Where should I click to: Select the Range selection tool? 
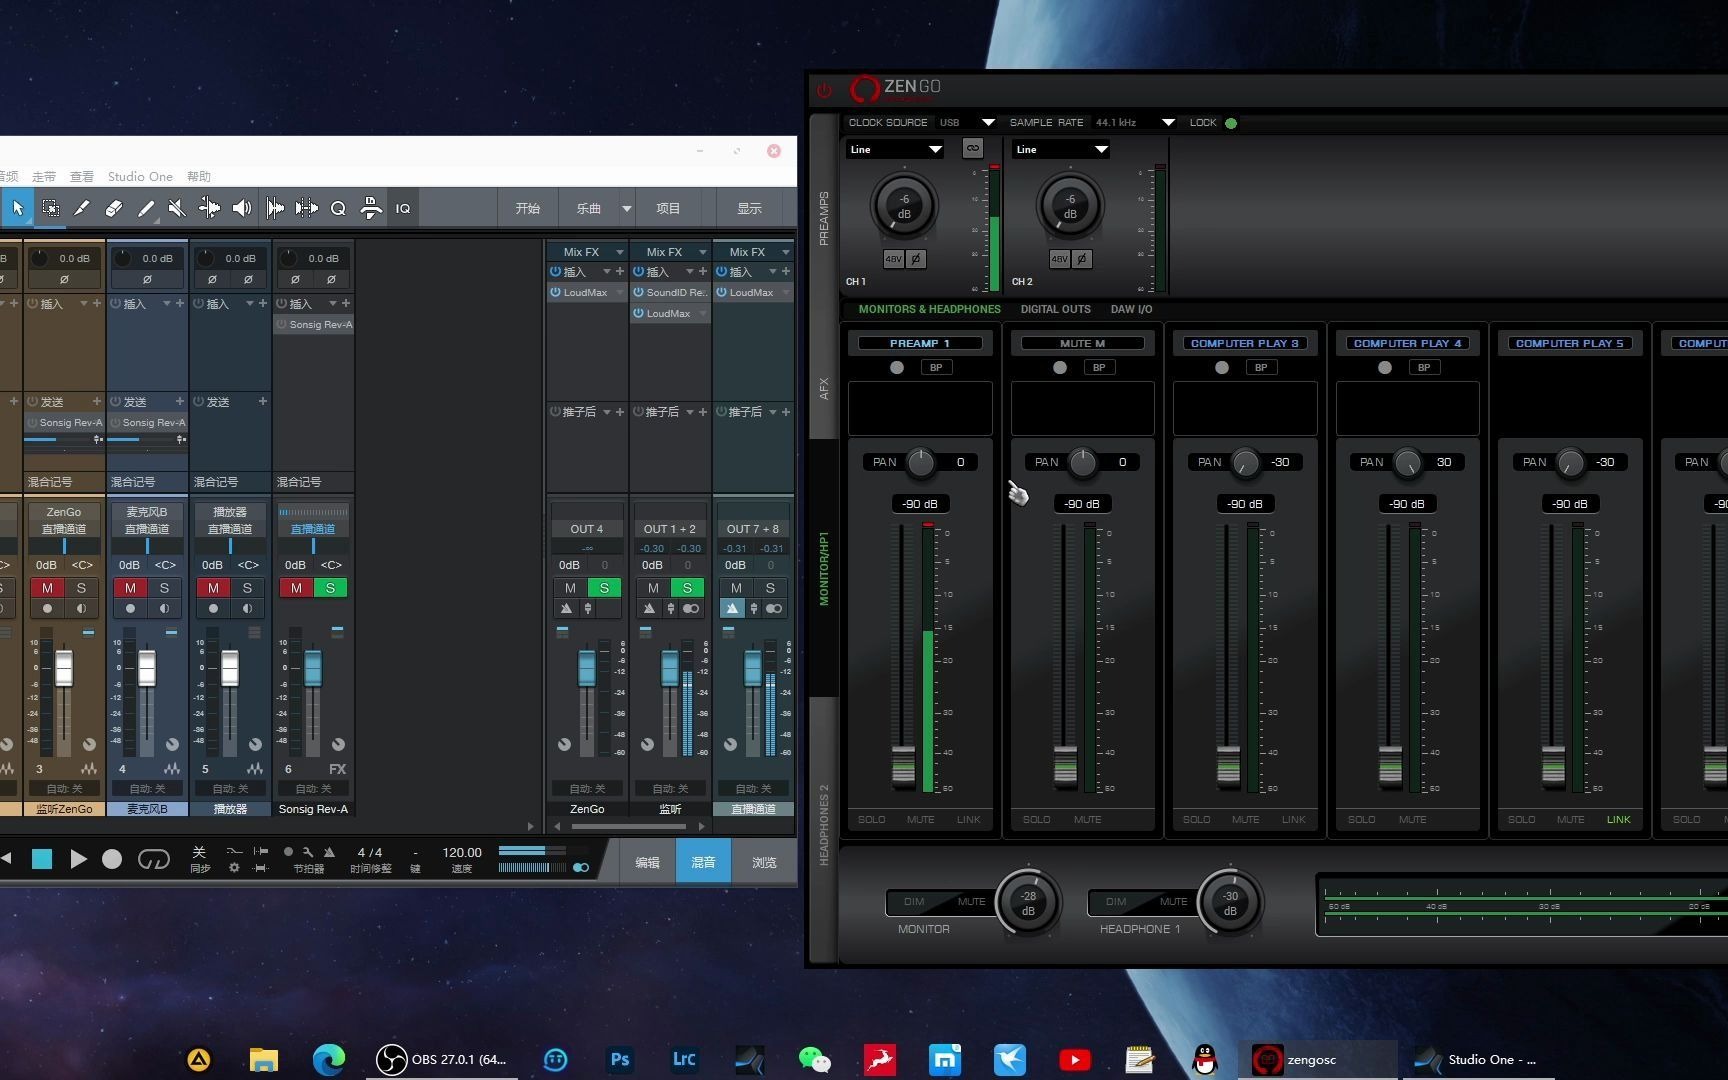50,208
